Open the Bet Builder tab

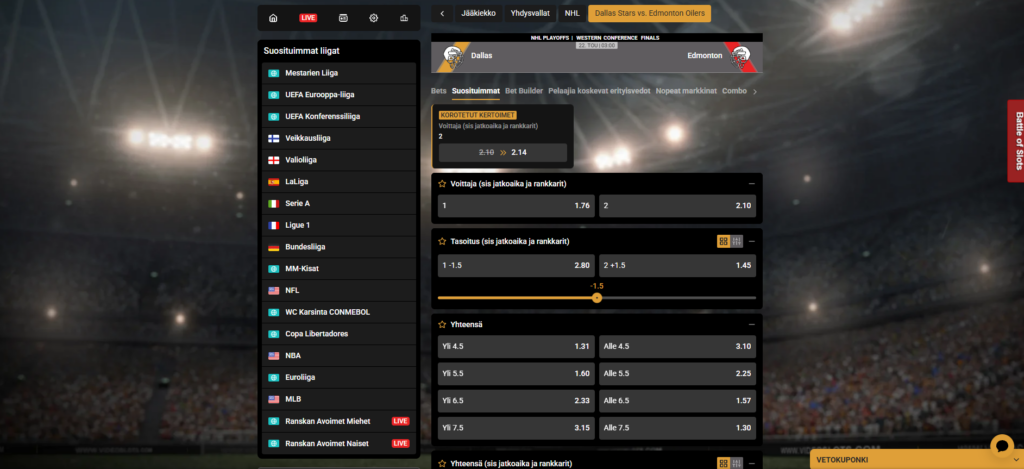524,91
